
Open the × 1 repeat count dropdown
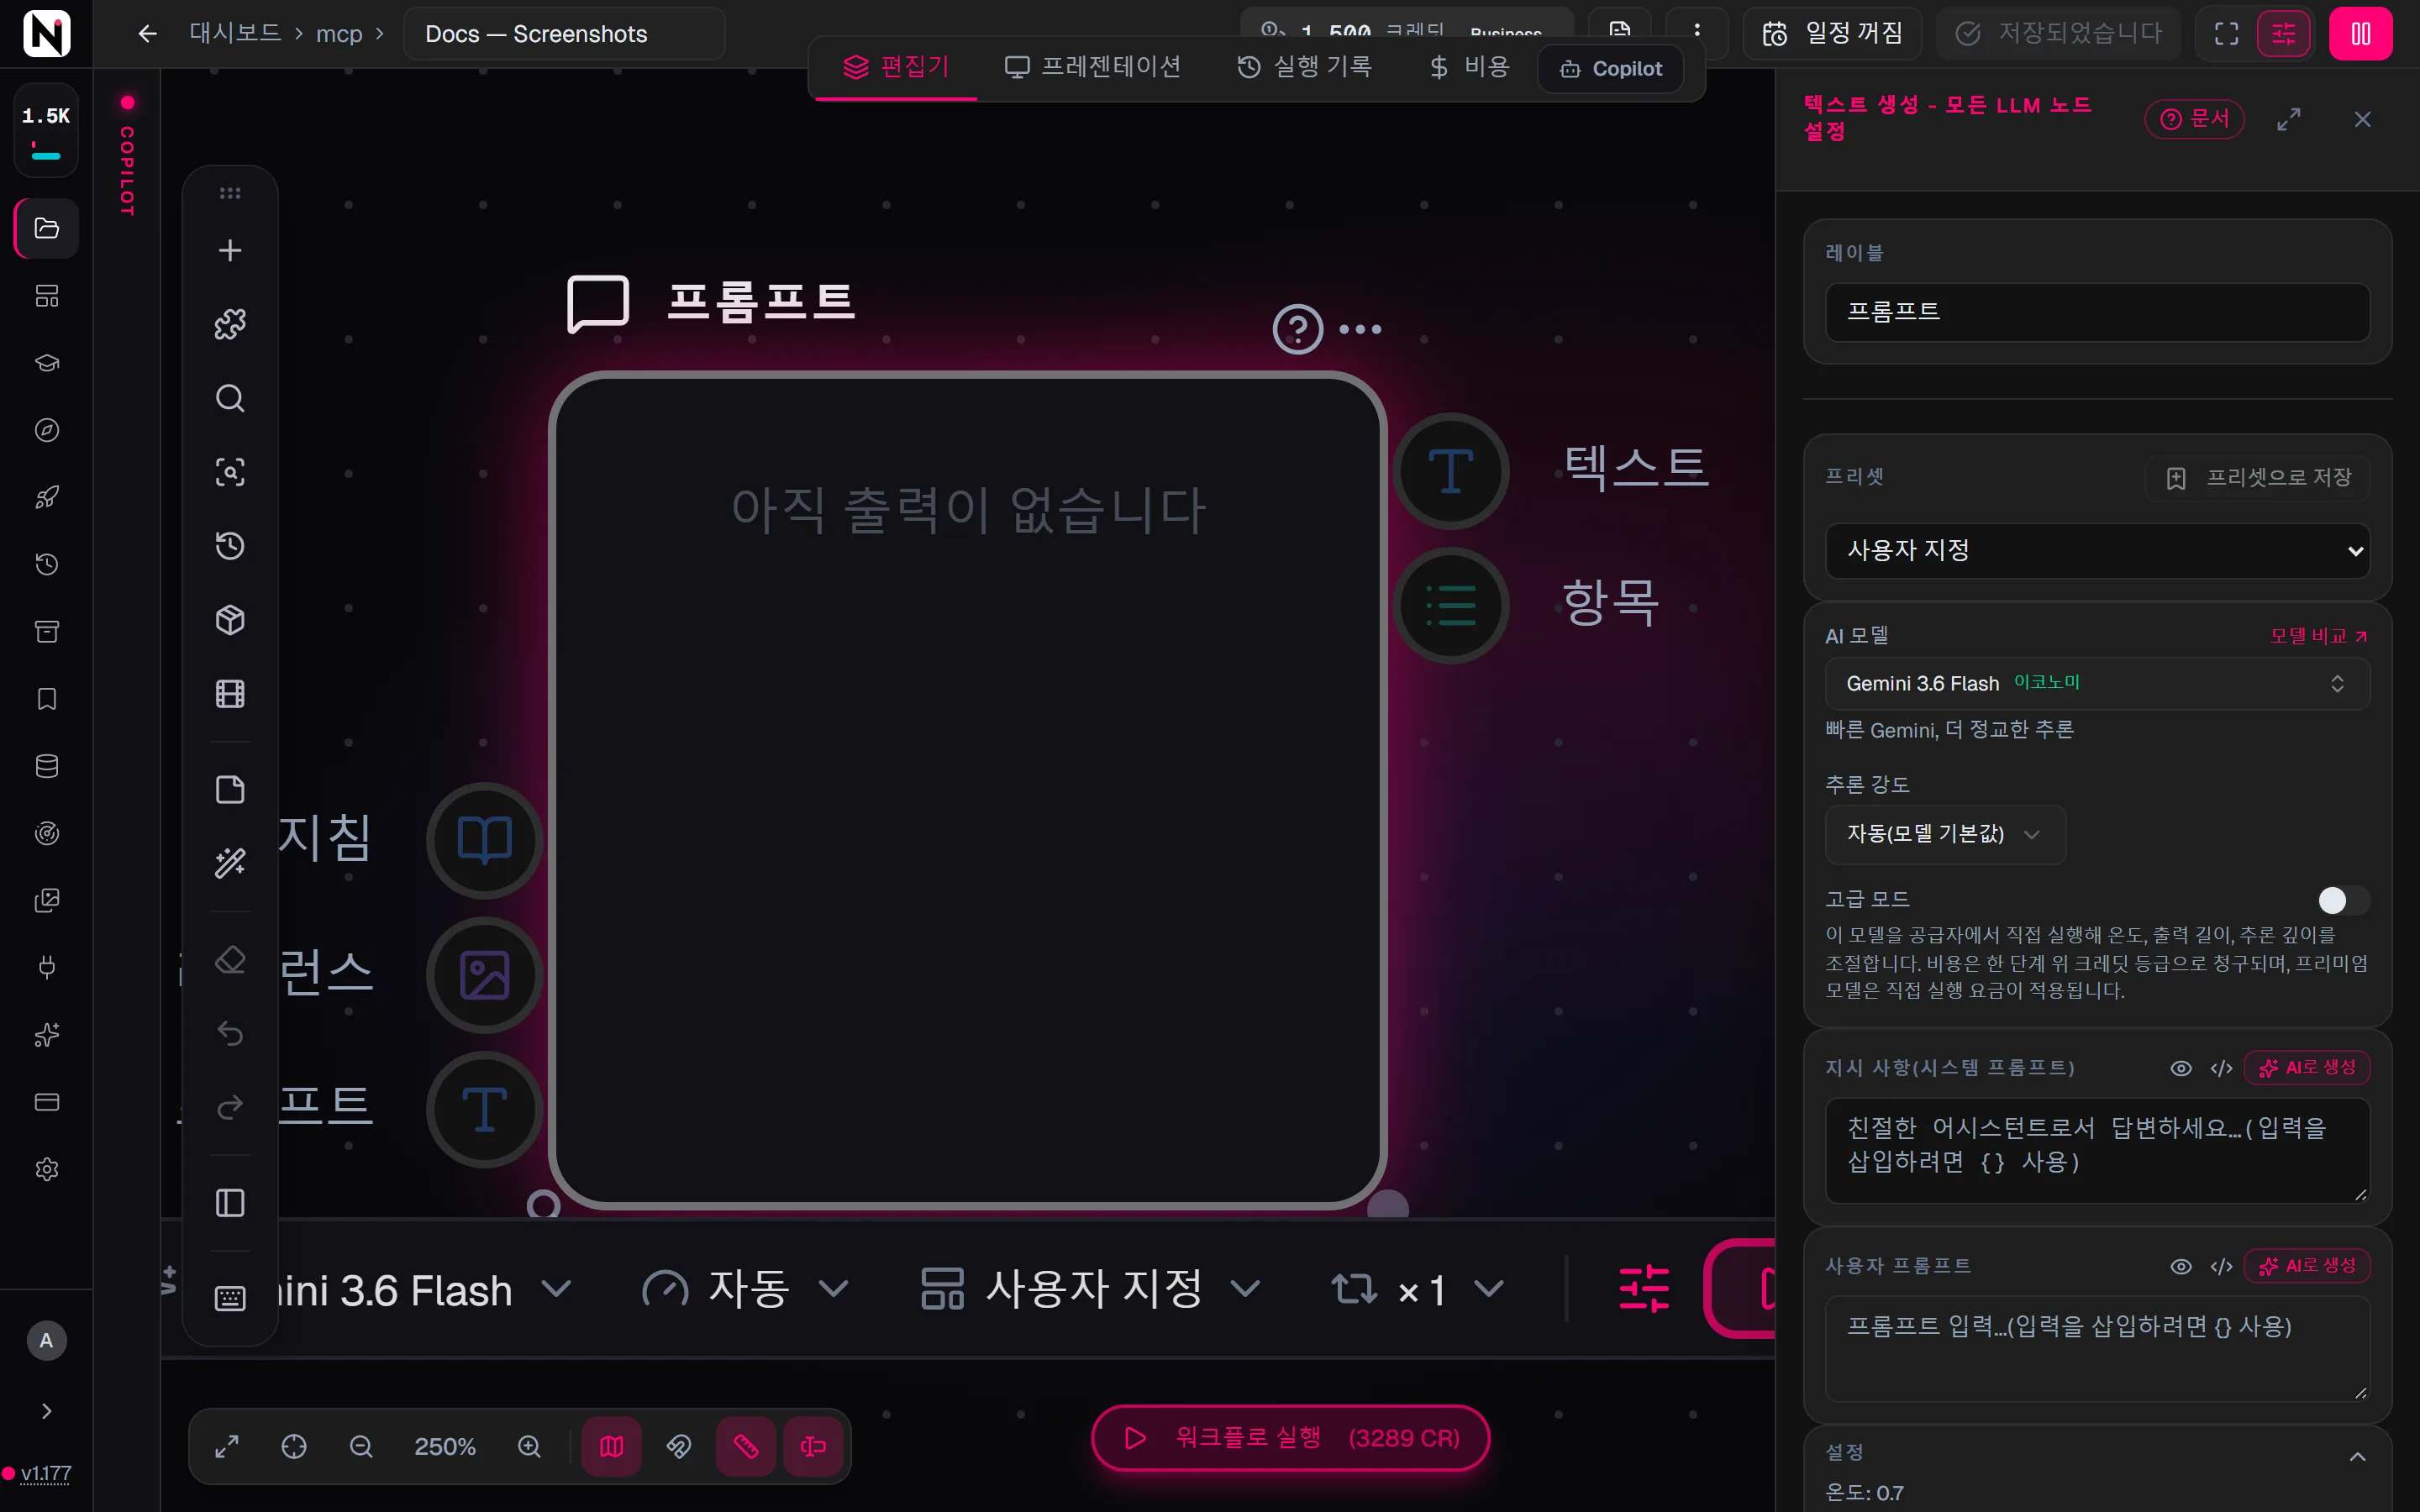pos(1418,1289)
